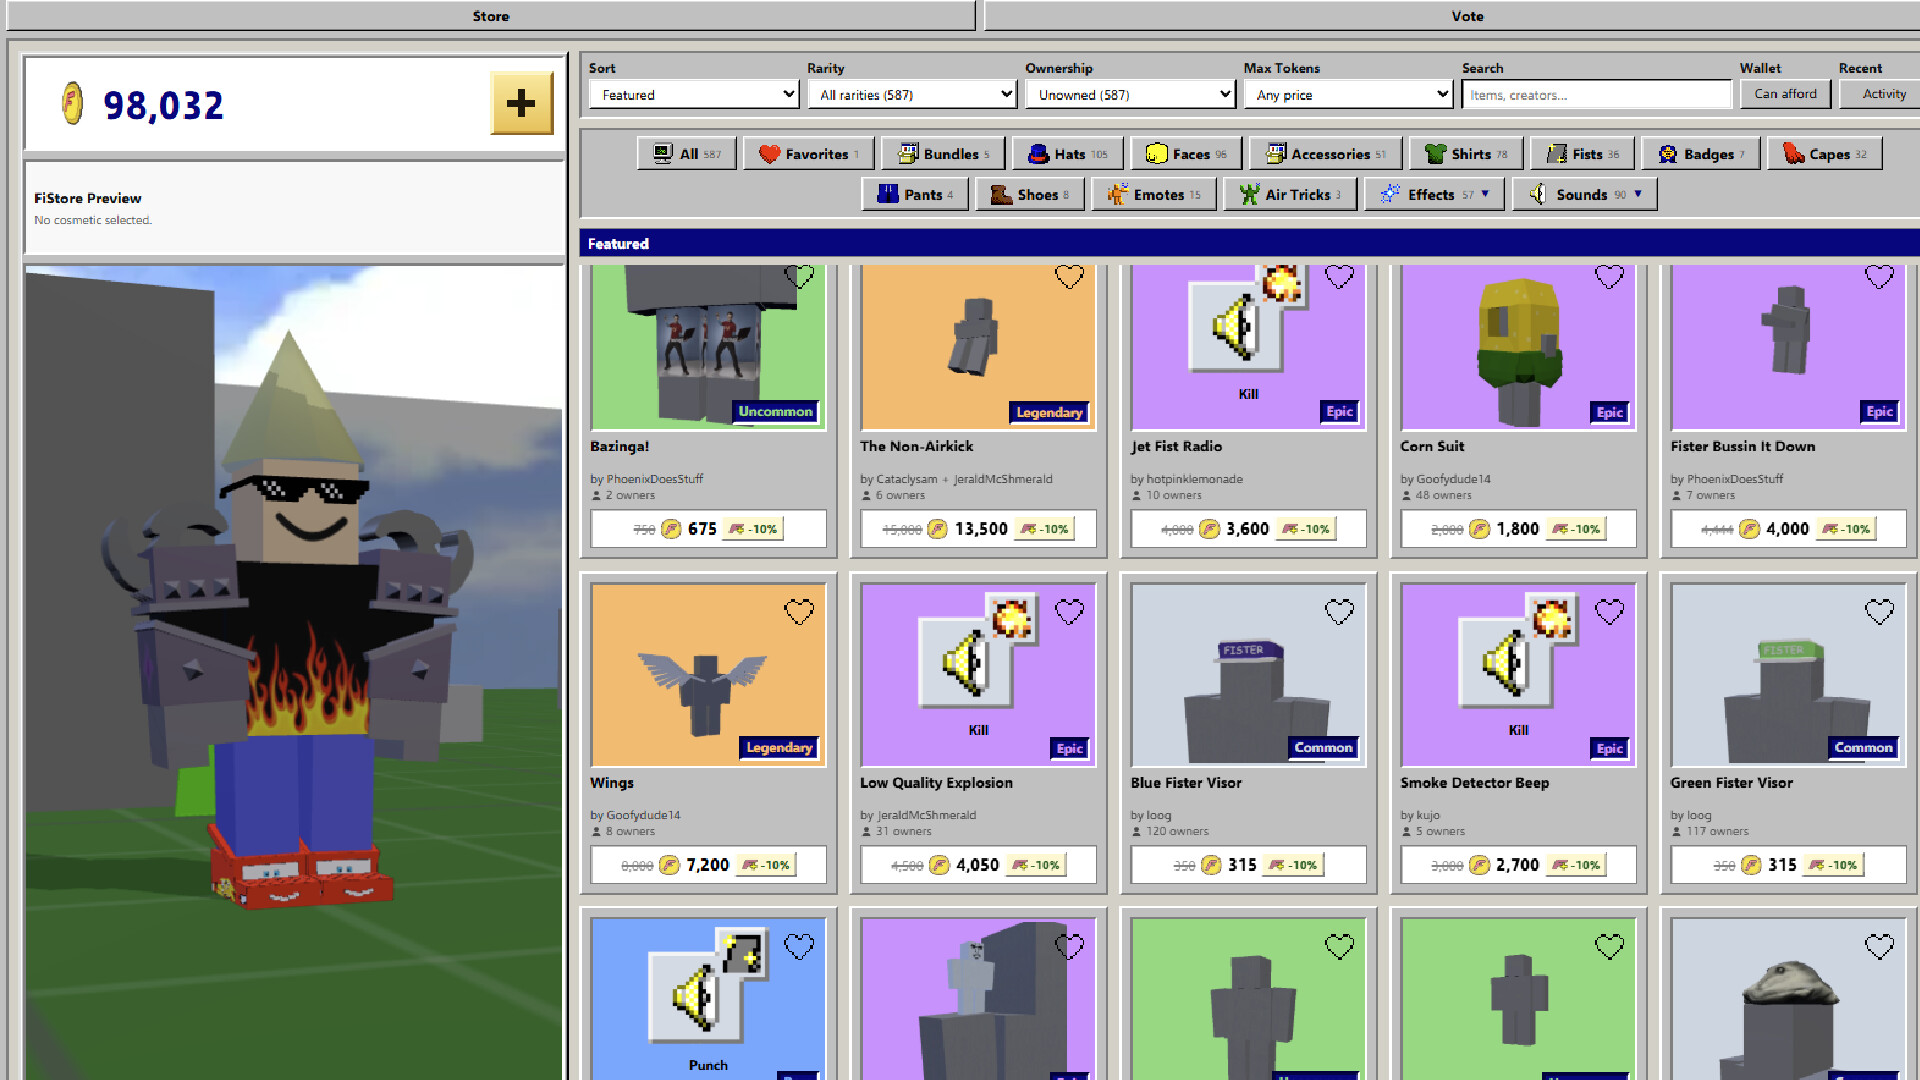Click the Jet Fist Radio kill sound icon

[1236, 326]
